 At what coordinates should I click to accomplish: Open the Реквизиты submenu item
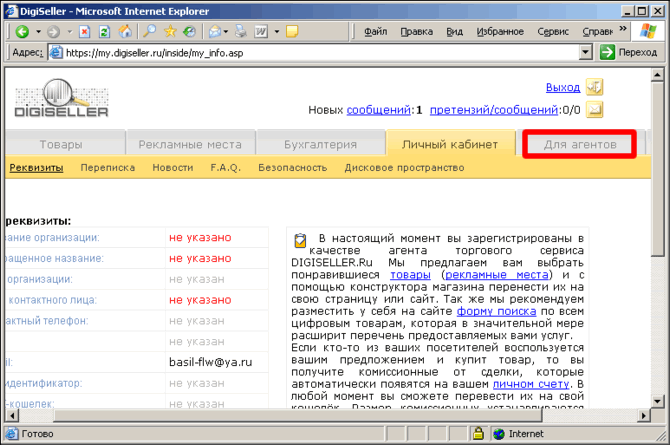pos(36,168)
